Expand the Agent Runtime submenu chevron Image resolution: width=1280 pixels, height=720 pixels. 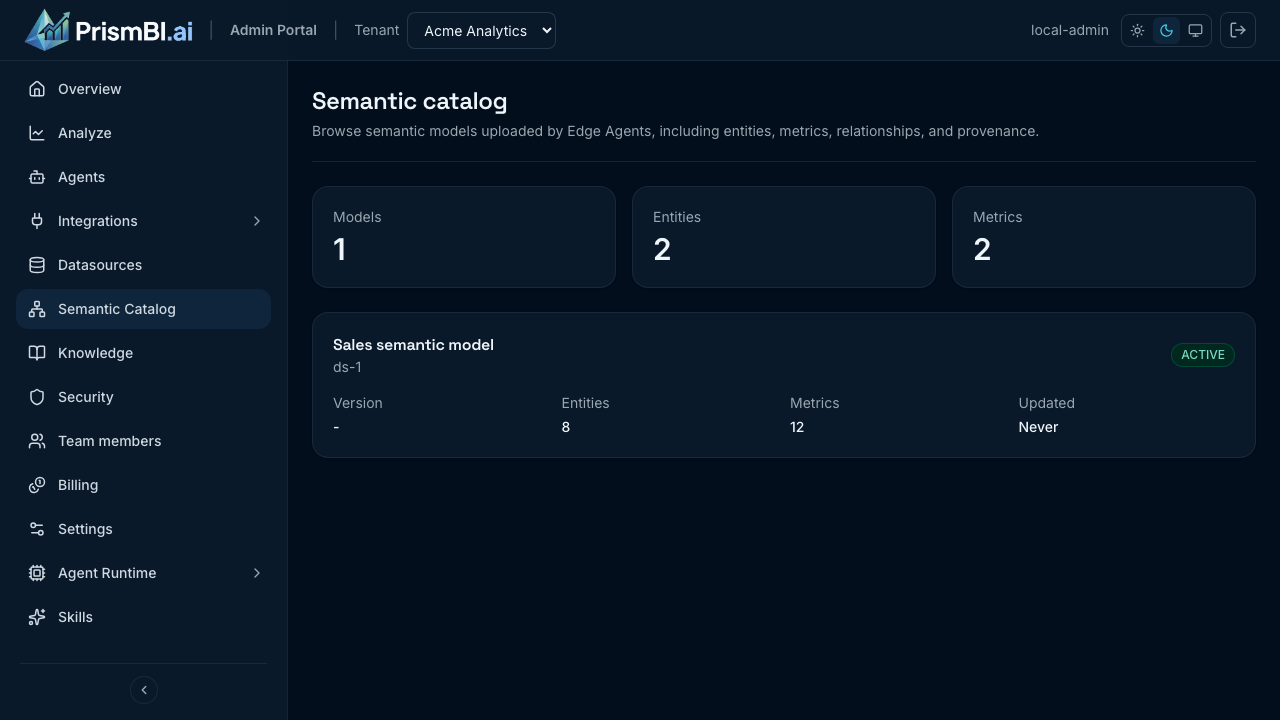(257, 573)
